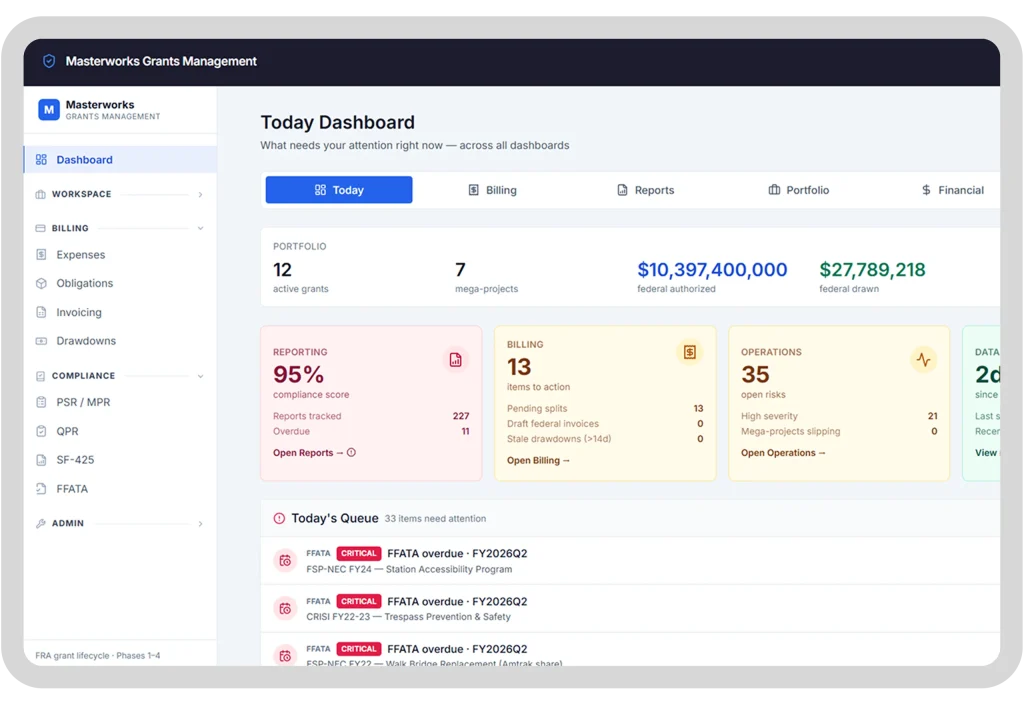Viewport: 1024px width, 705px height.
Task: Switch to the Reports tab
Action: pyautogui.click(x=645, y=190)
